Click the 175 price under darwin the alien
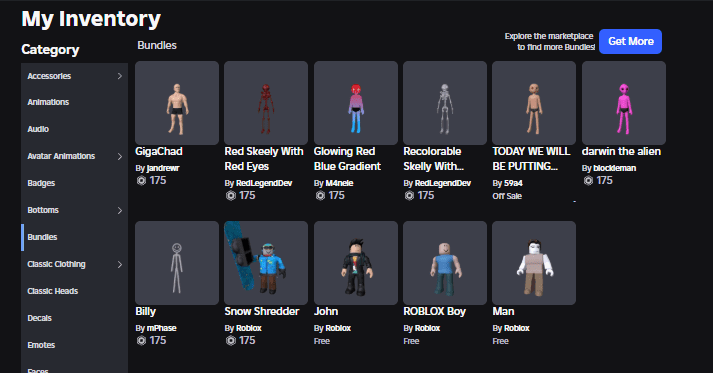Image resolution: width=713 pixels, height=373 pixels. 604,181
